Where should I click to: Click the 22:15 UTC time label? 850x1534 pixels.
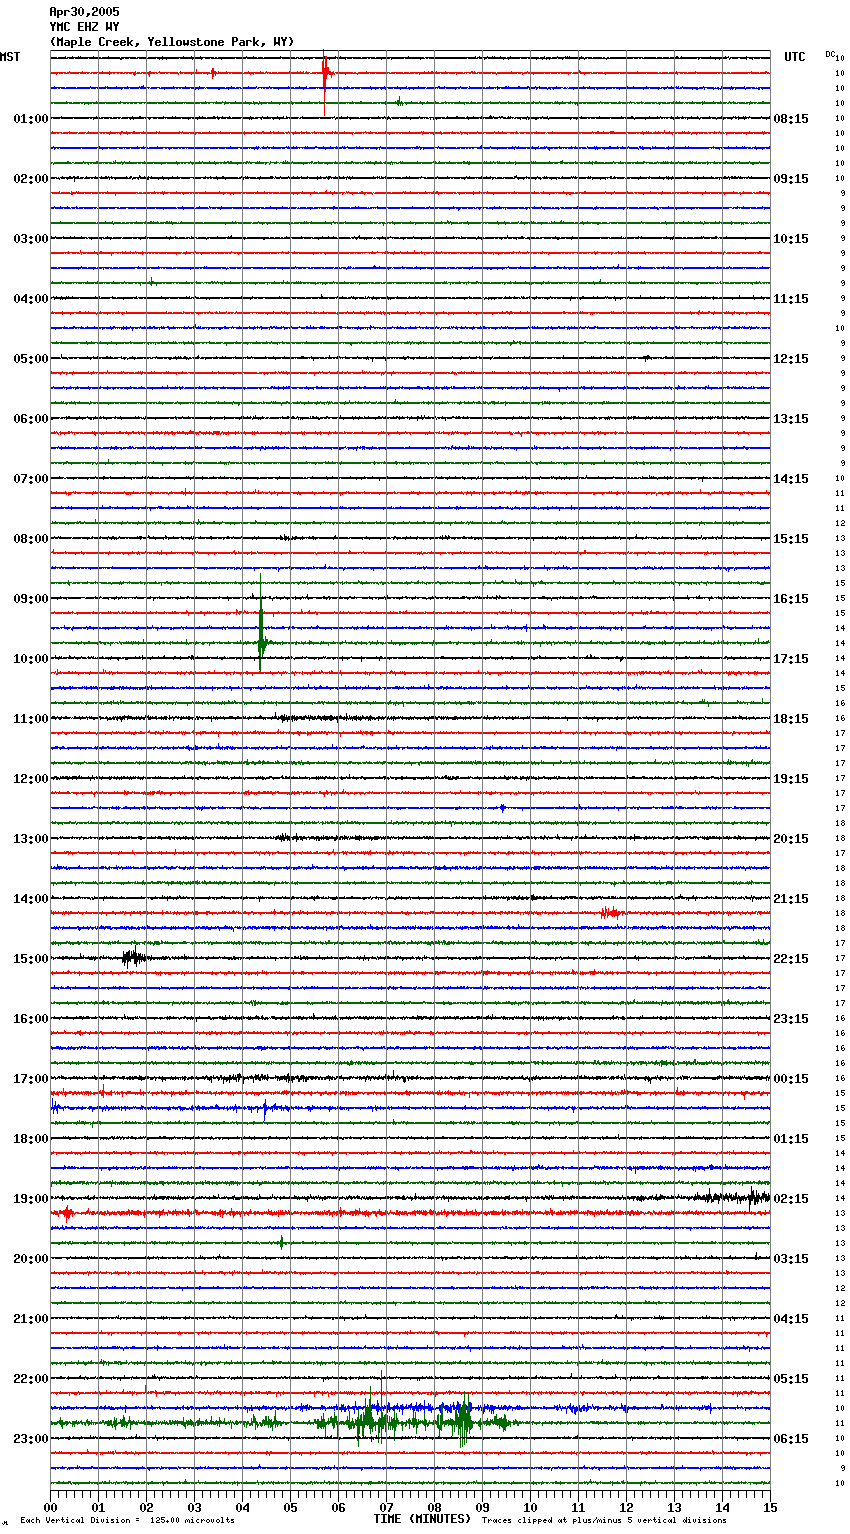pos(791,959)
